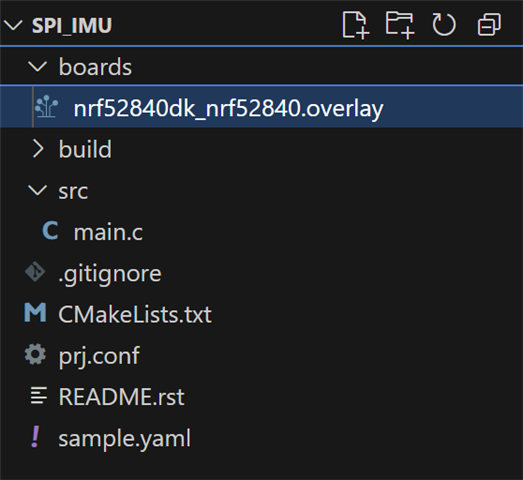Viewport: 523px width, 480px height.
Task: Collapse all folders in explorer
Action: tap(489, 25)
